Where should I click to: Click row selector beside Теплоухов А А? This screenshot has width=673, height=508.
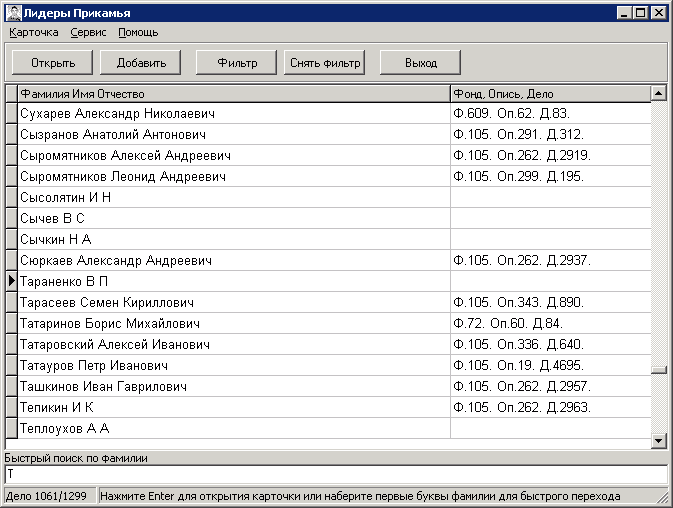click(x=12, y=429)
